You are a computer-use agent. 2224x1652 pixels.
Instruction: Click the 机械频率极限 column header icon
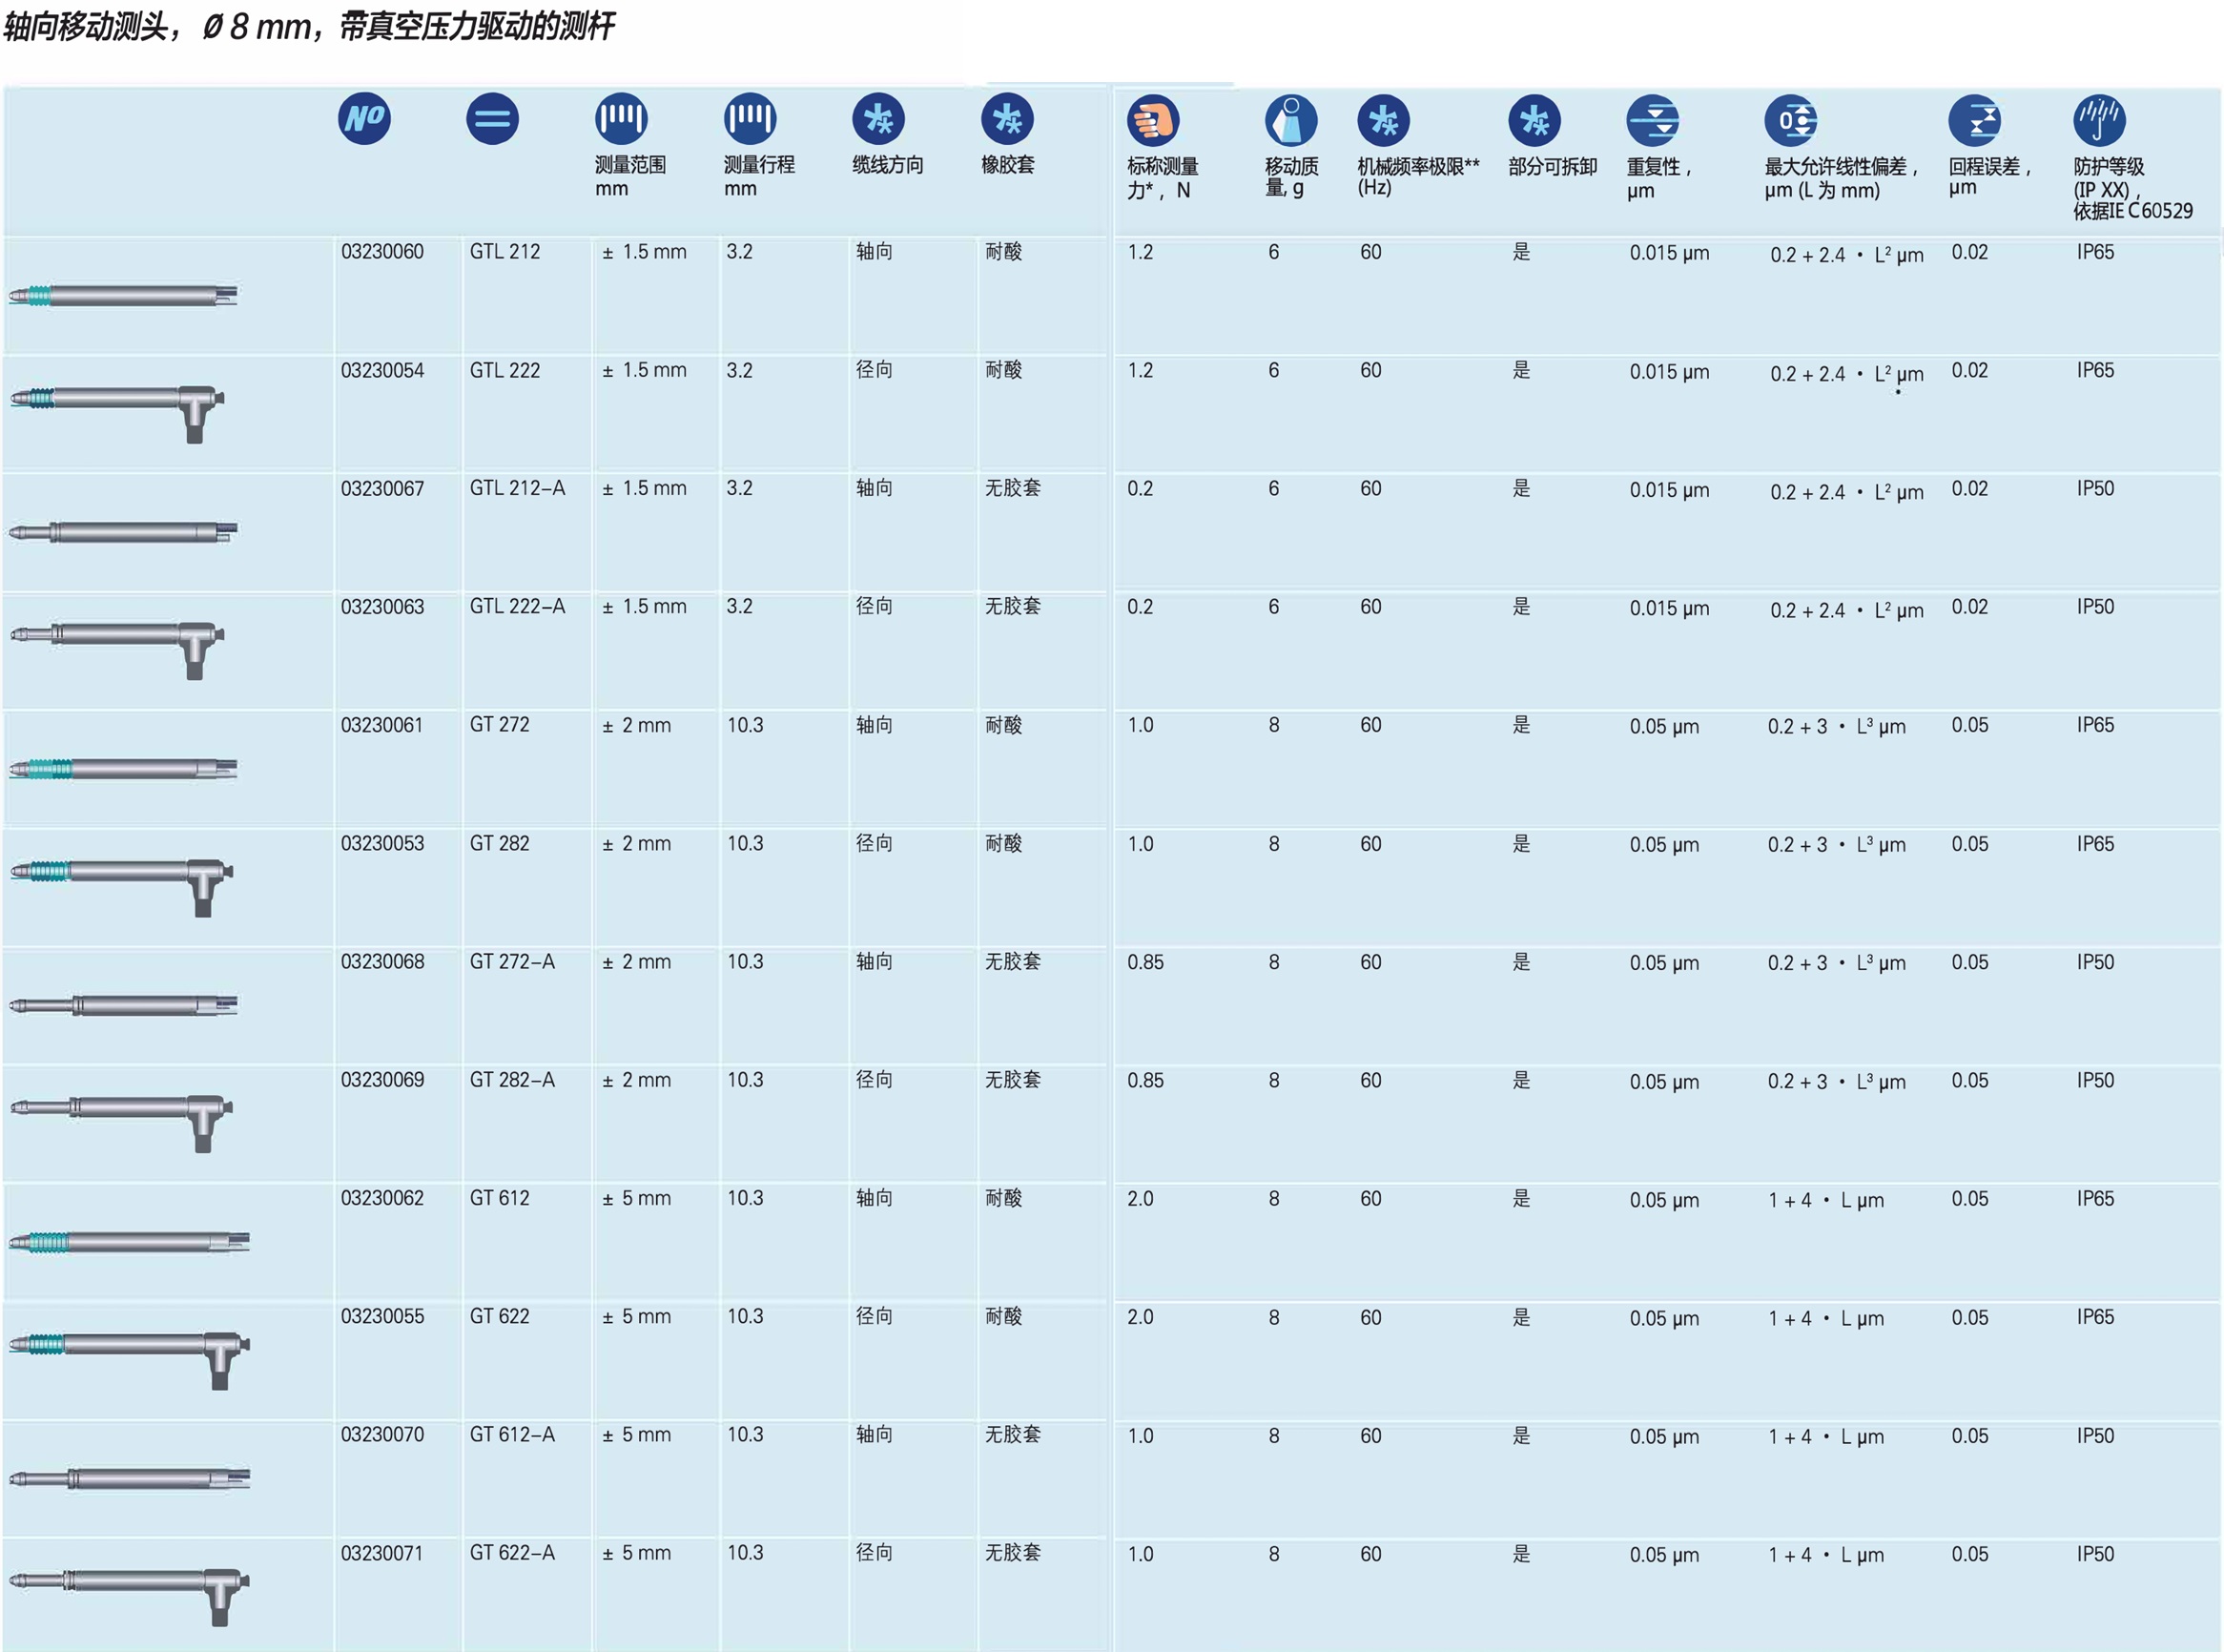point(1383,121)
